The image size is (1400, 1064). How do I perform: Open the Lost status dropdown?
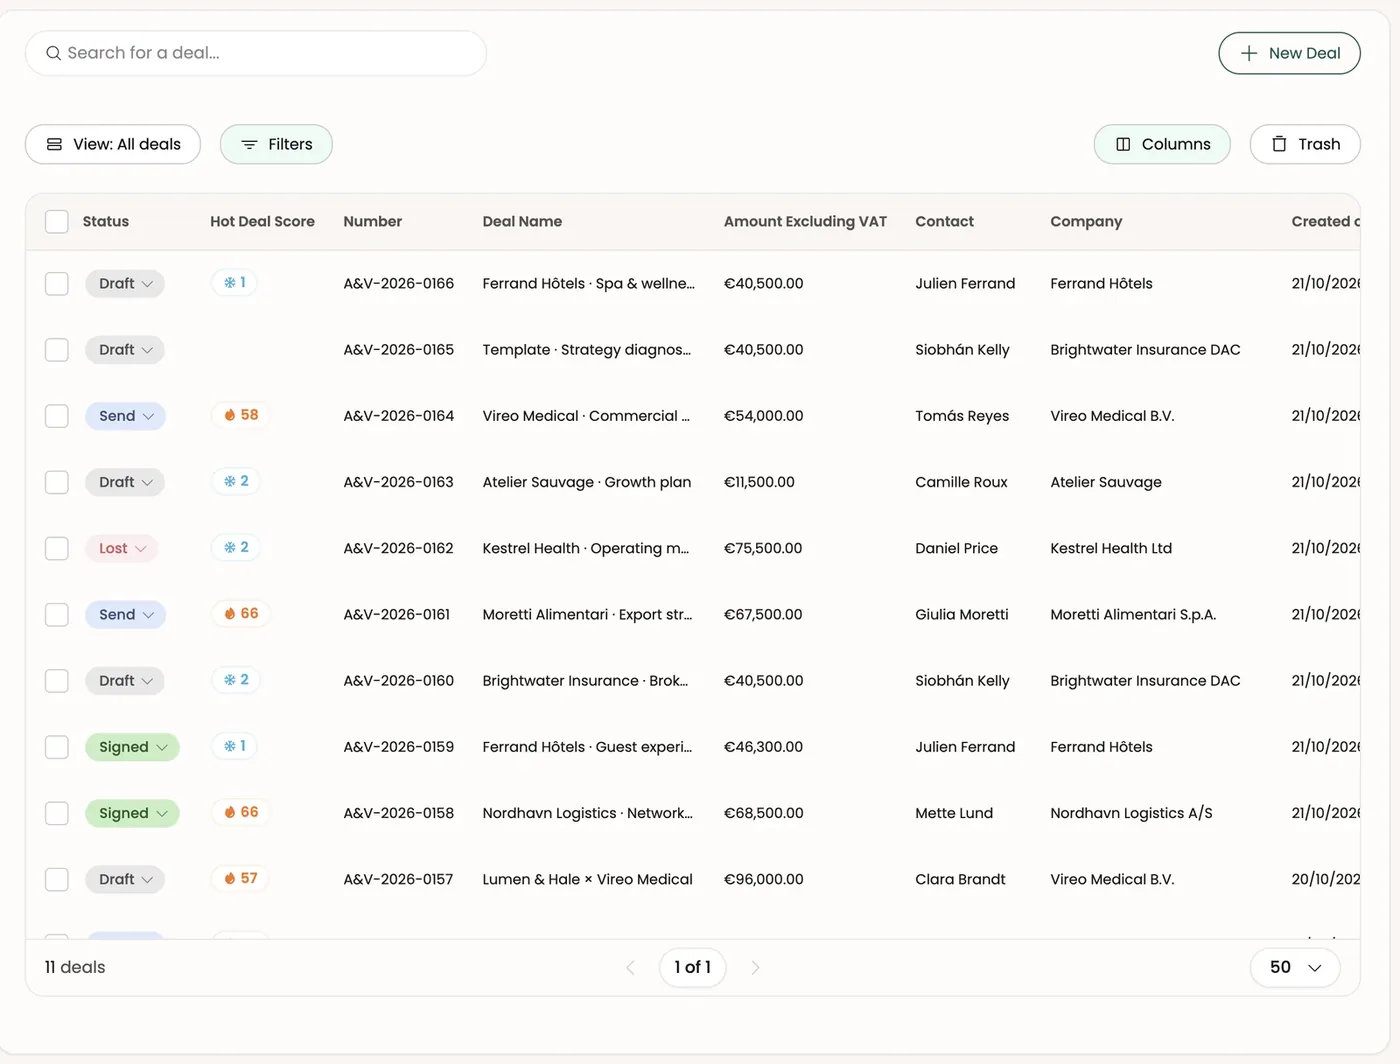pyautogui.click(x=123, y=548)
